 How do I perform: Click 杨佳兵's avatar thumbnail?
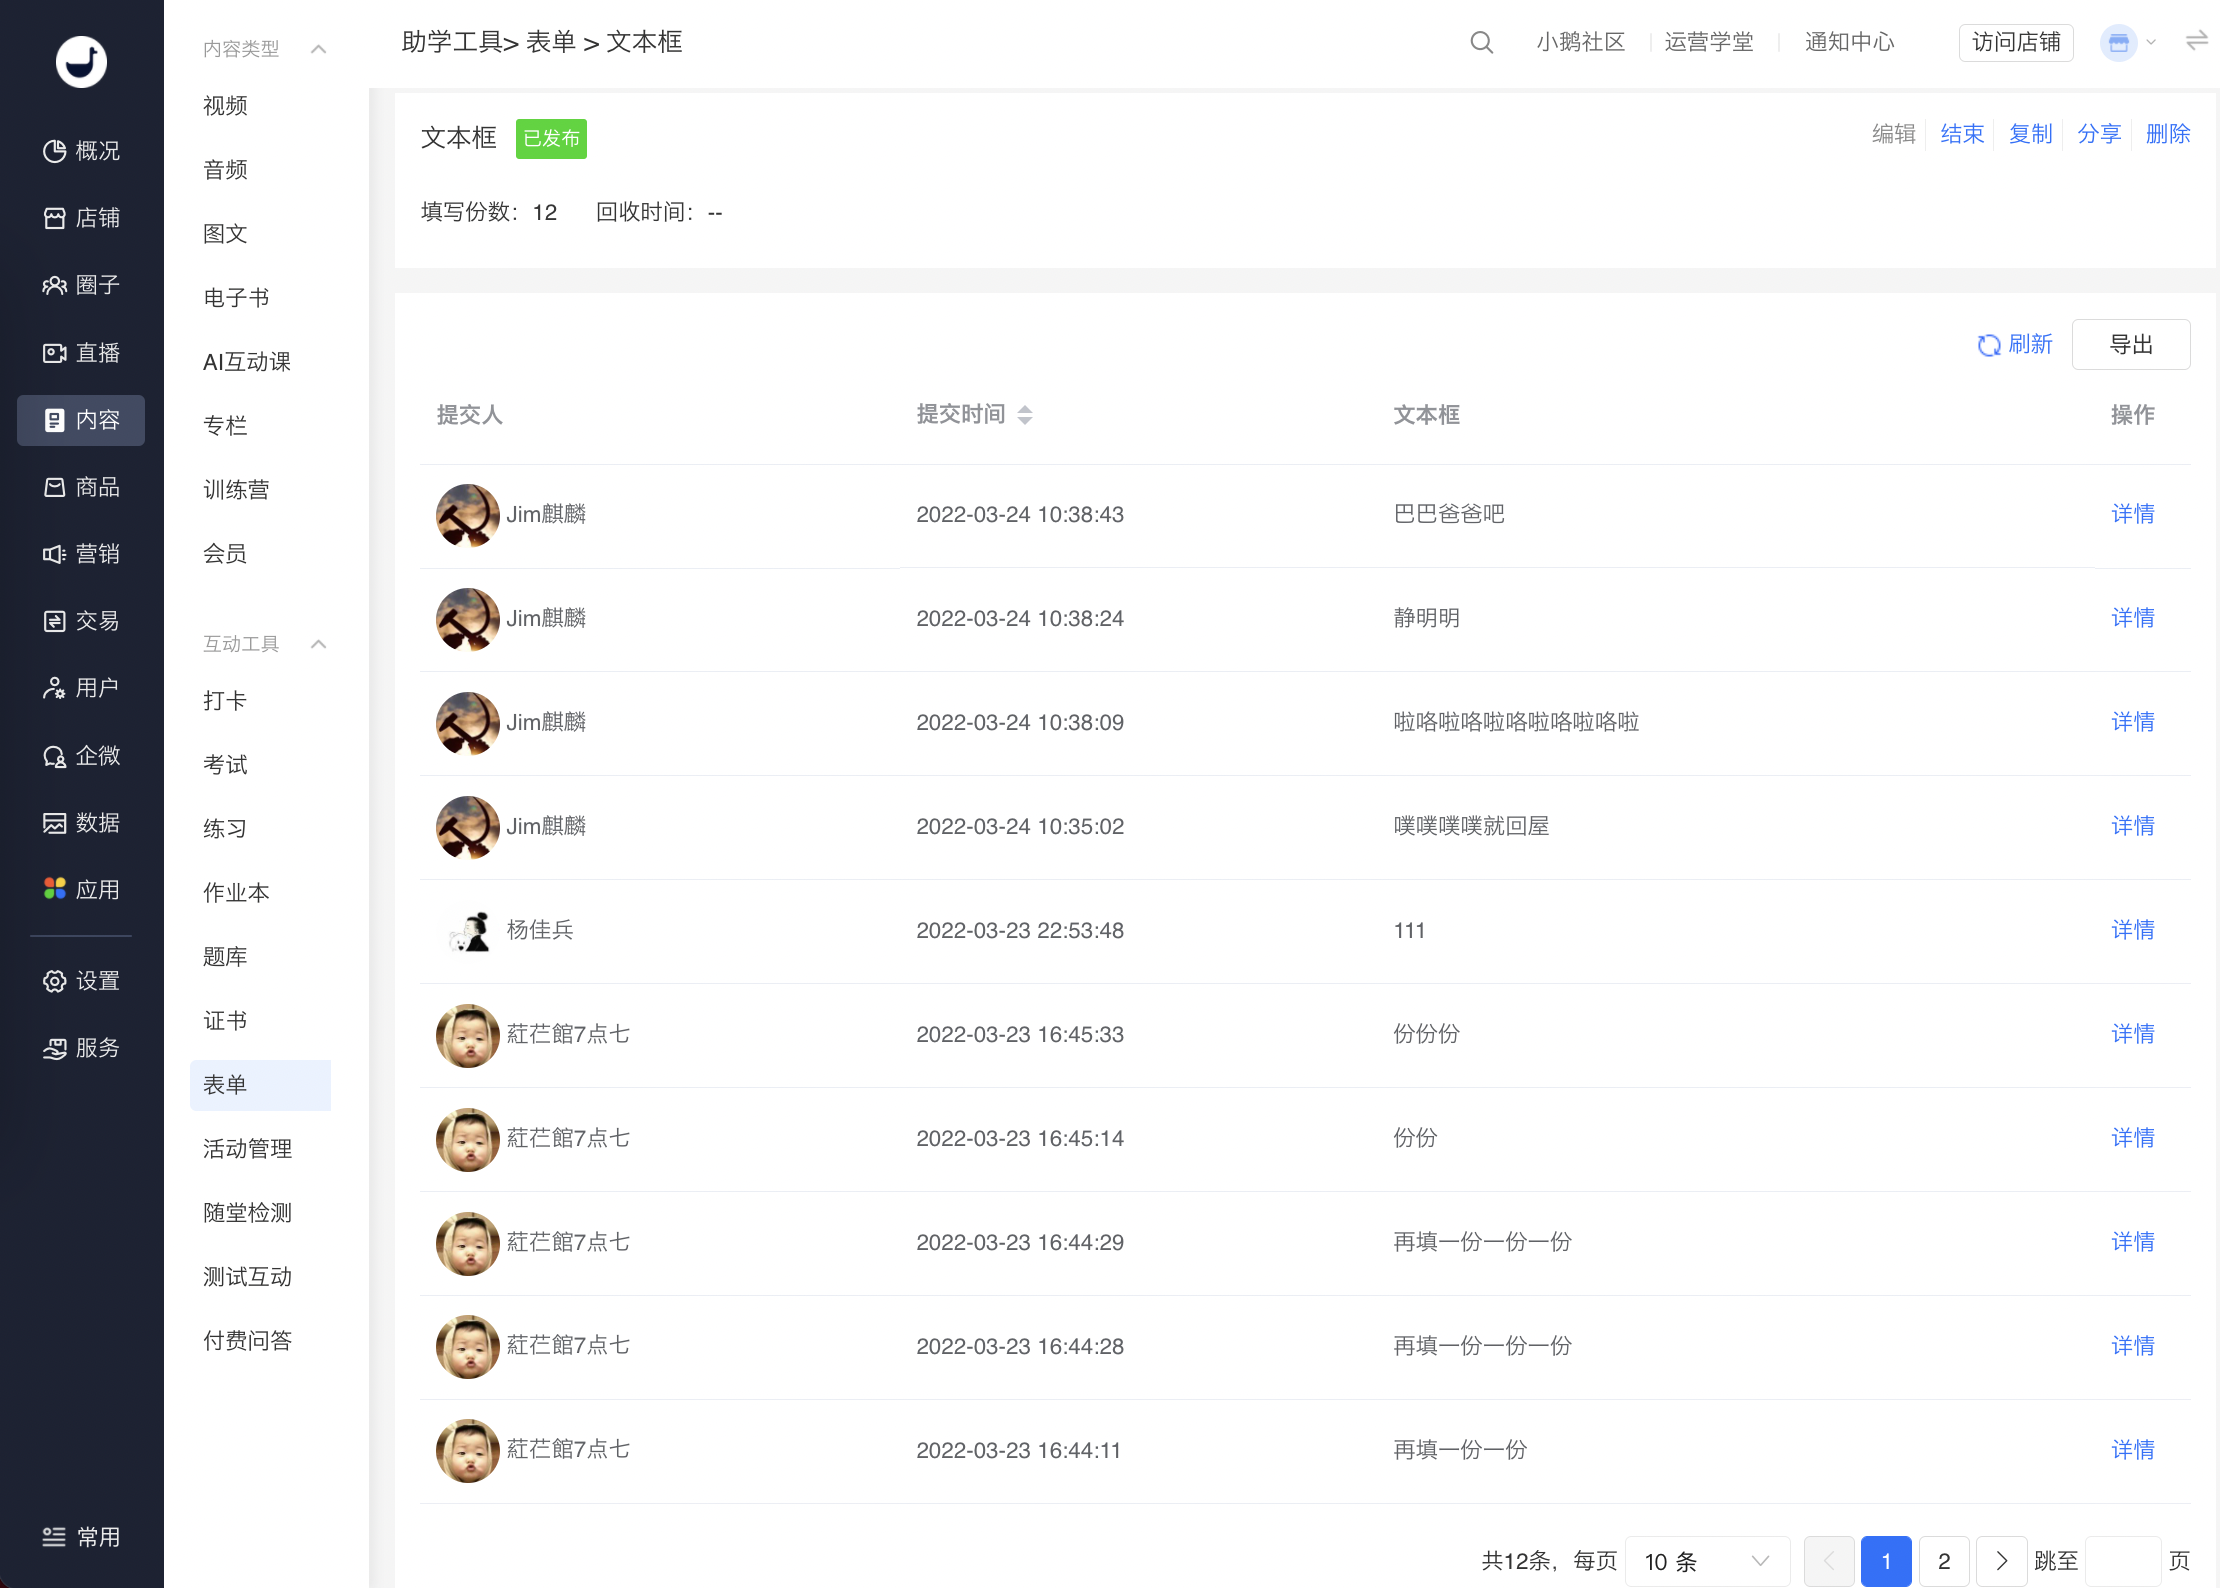pyautogui.click(x=468, y=931)
